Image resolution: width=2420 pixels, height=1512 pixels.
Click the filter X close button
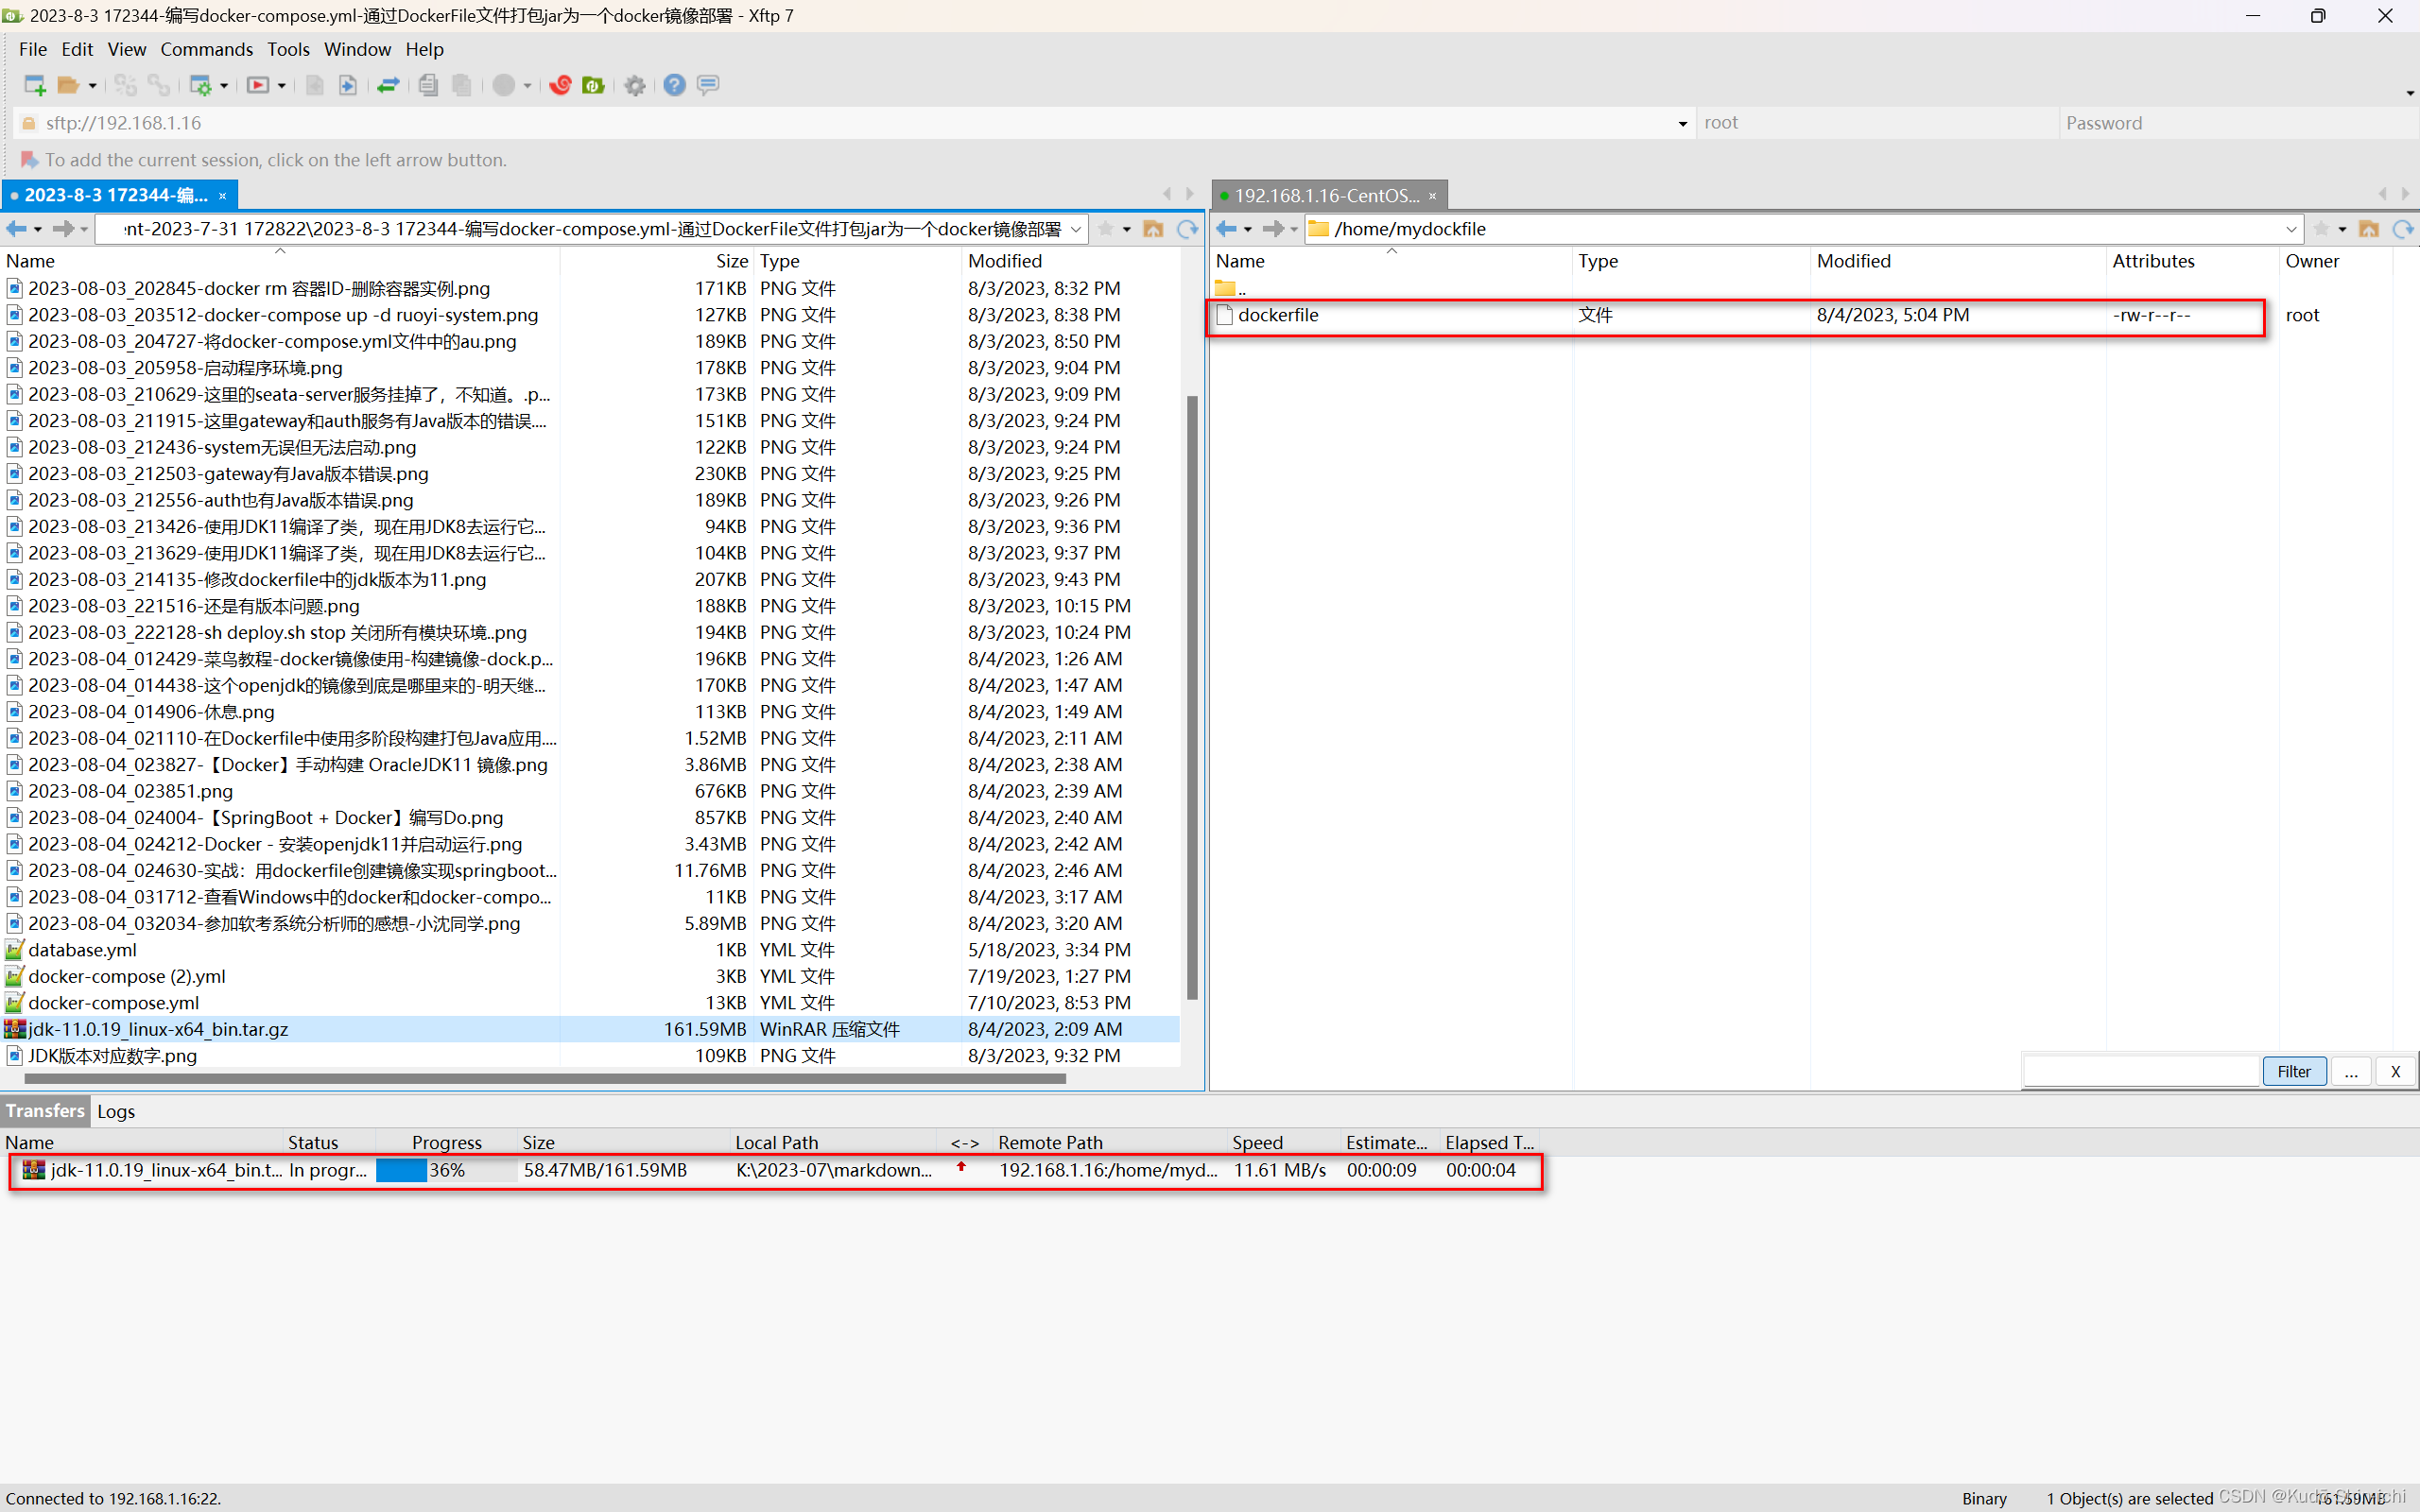[2395, 1071]
